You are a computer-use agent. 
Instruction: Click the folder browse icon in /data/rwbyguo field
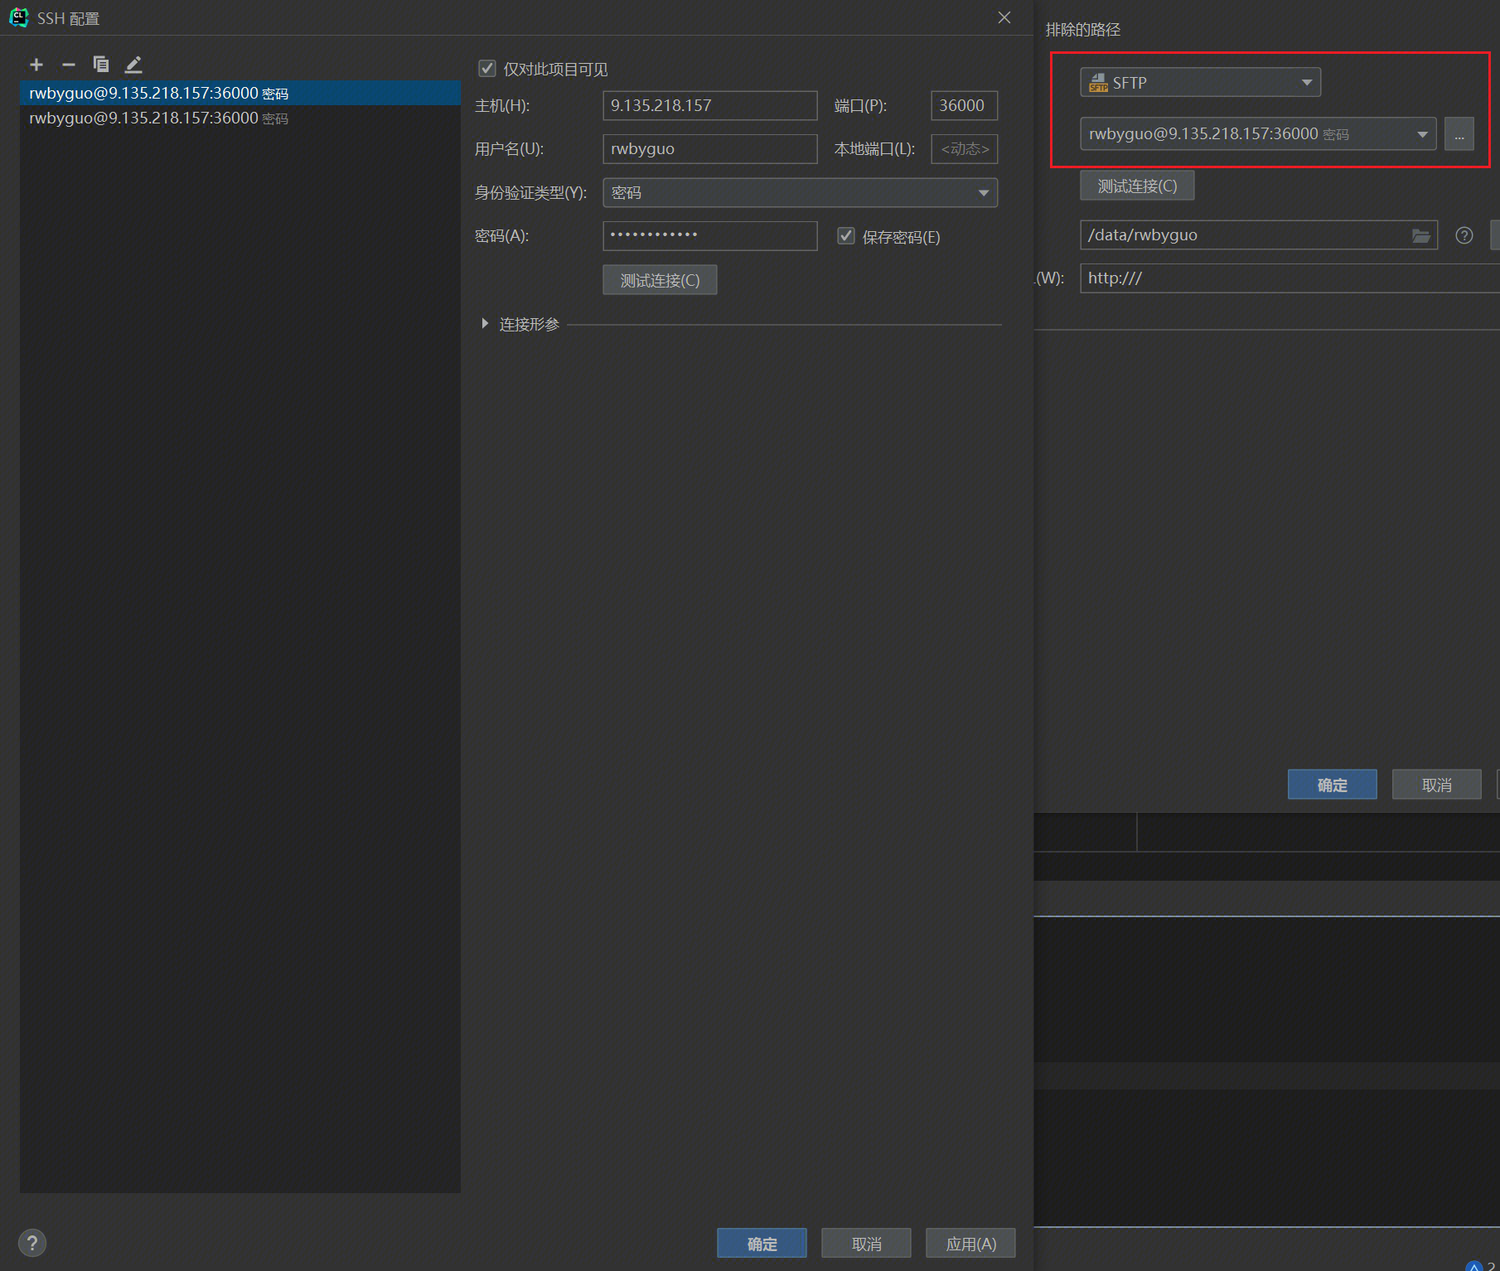[1420, 236]
